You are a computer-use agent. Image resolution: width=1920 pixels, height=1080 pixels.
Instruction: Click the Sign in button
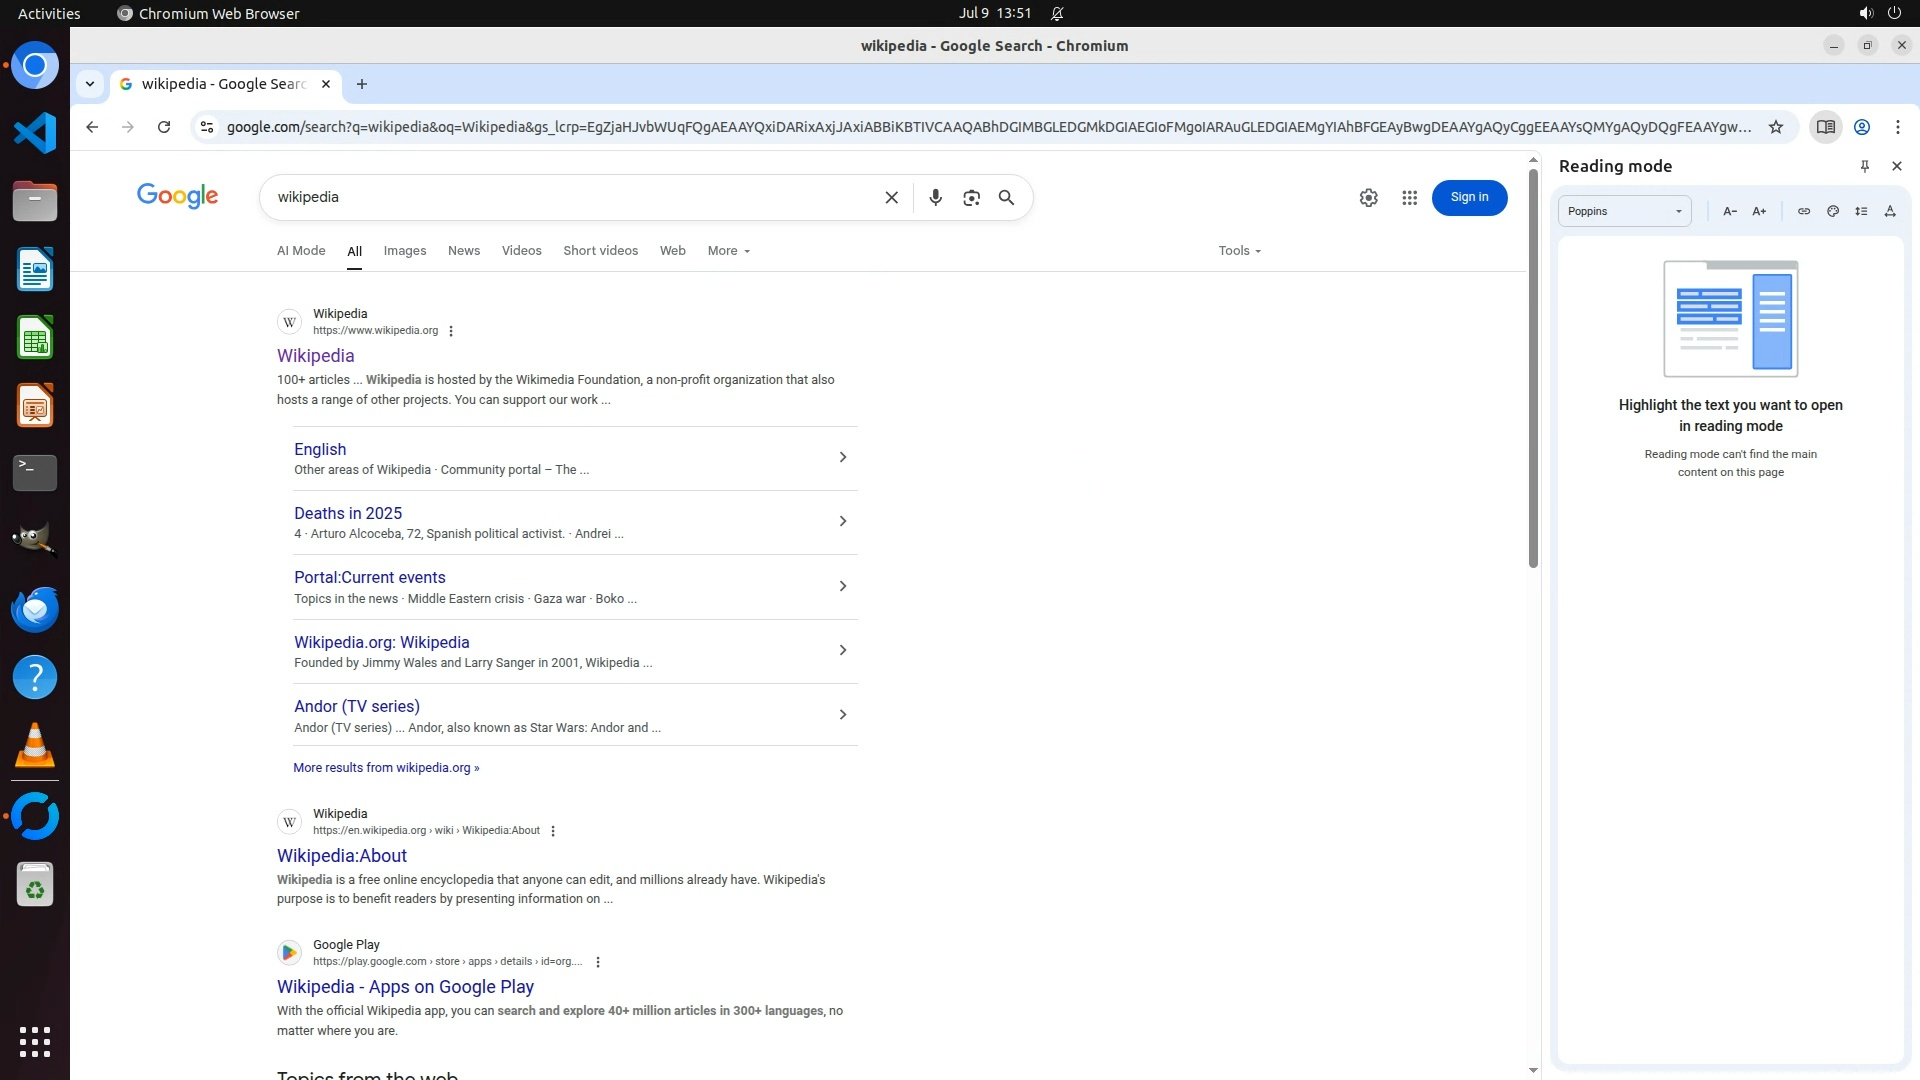1469,198
